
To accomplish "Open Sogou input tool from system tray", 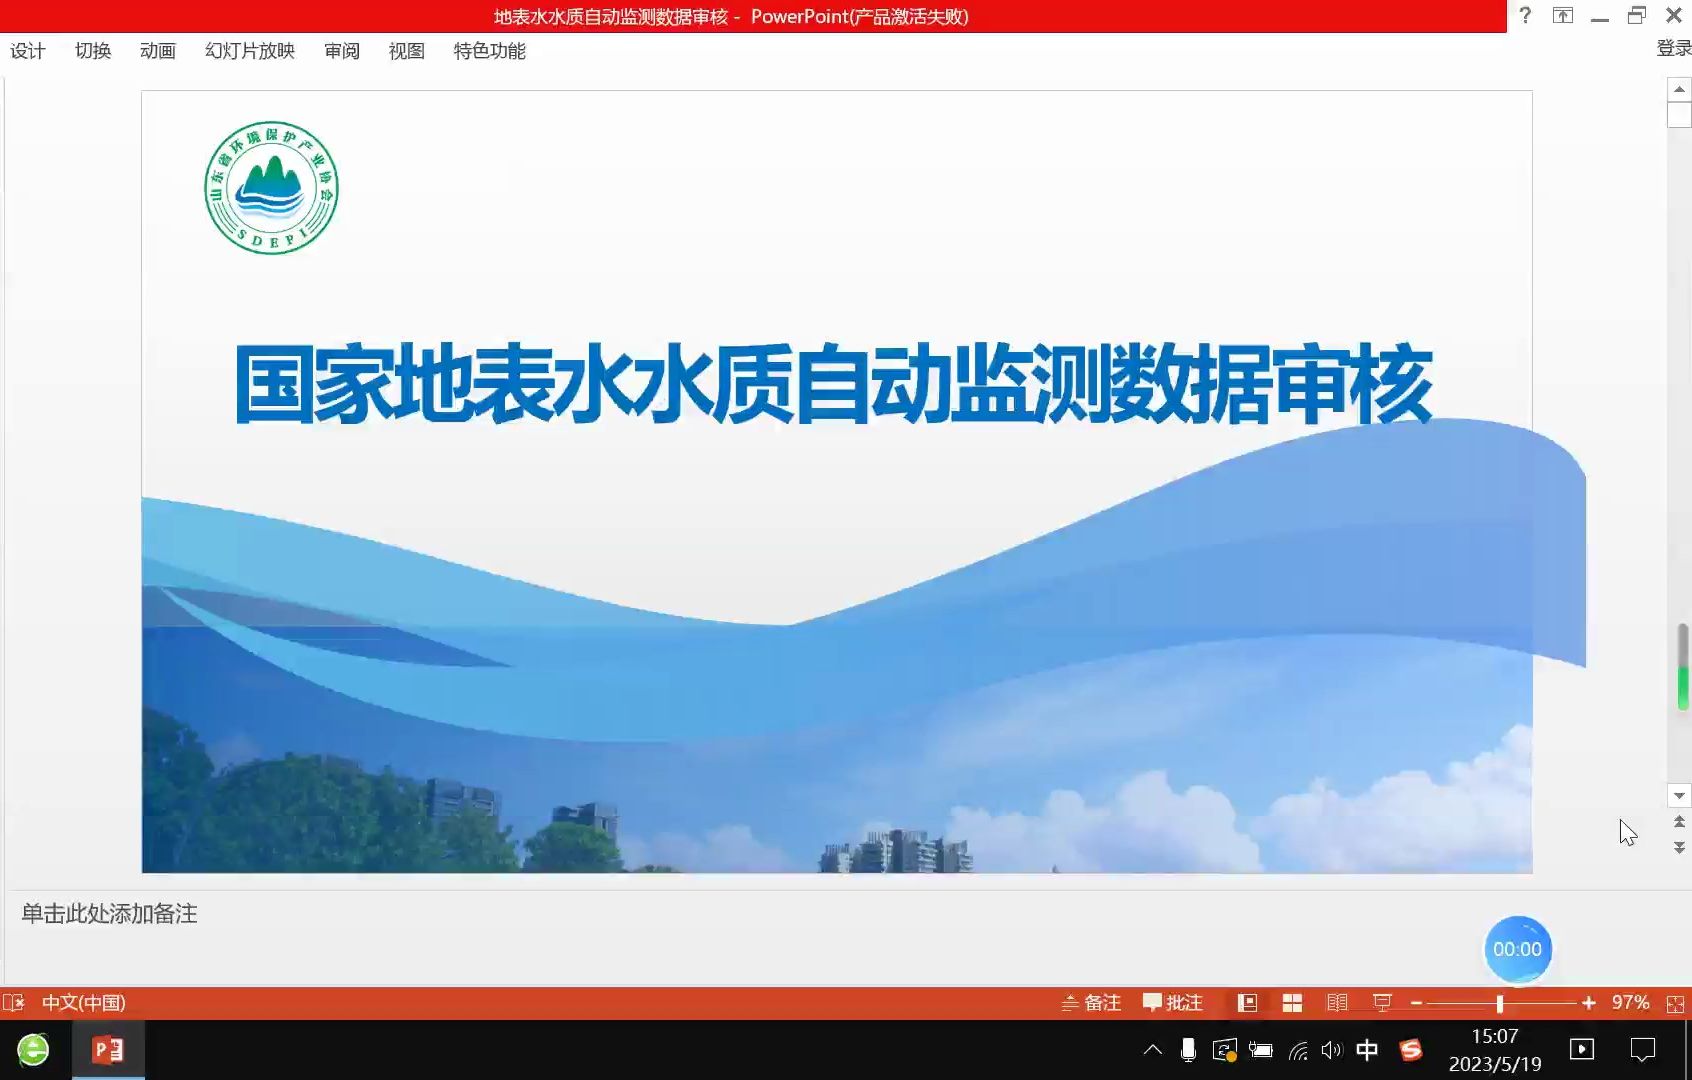I will [1410, 1050].
